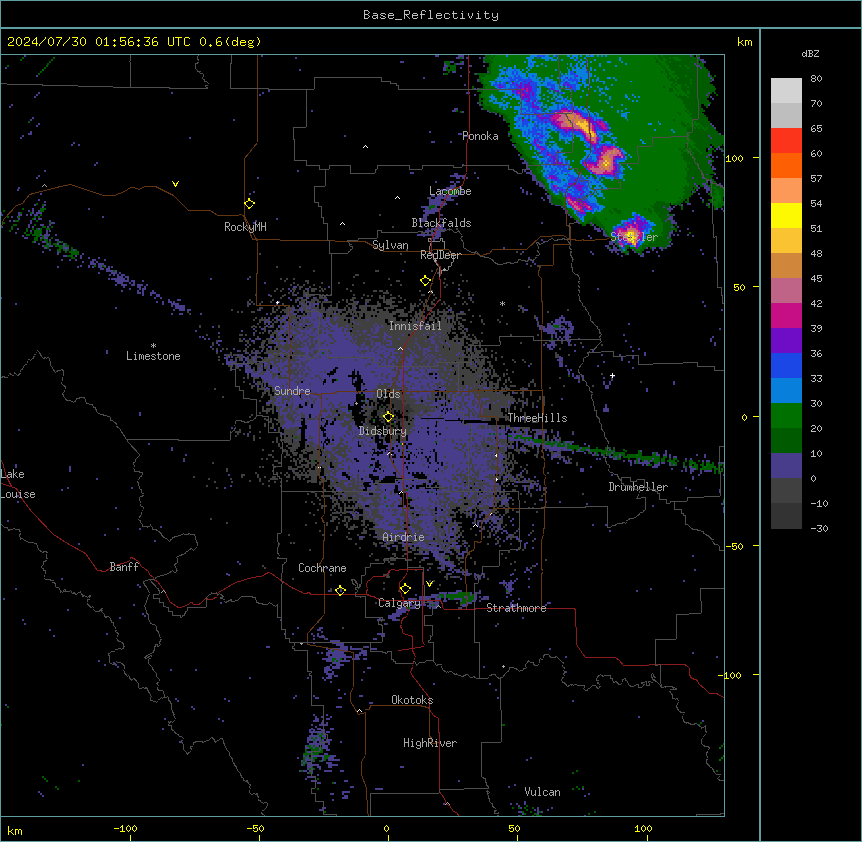Select the -100 tick label on horizontal axis
This screenshot has width=862, height=842.
[125, 828]
